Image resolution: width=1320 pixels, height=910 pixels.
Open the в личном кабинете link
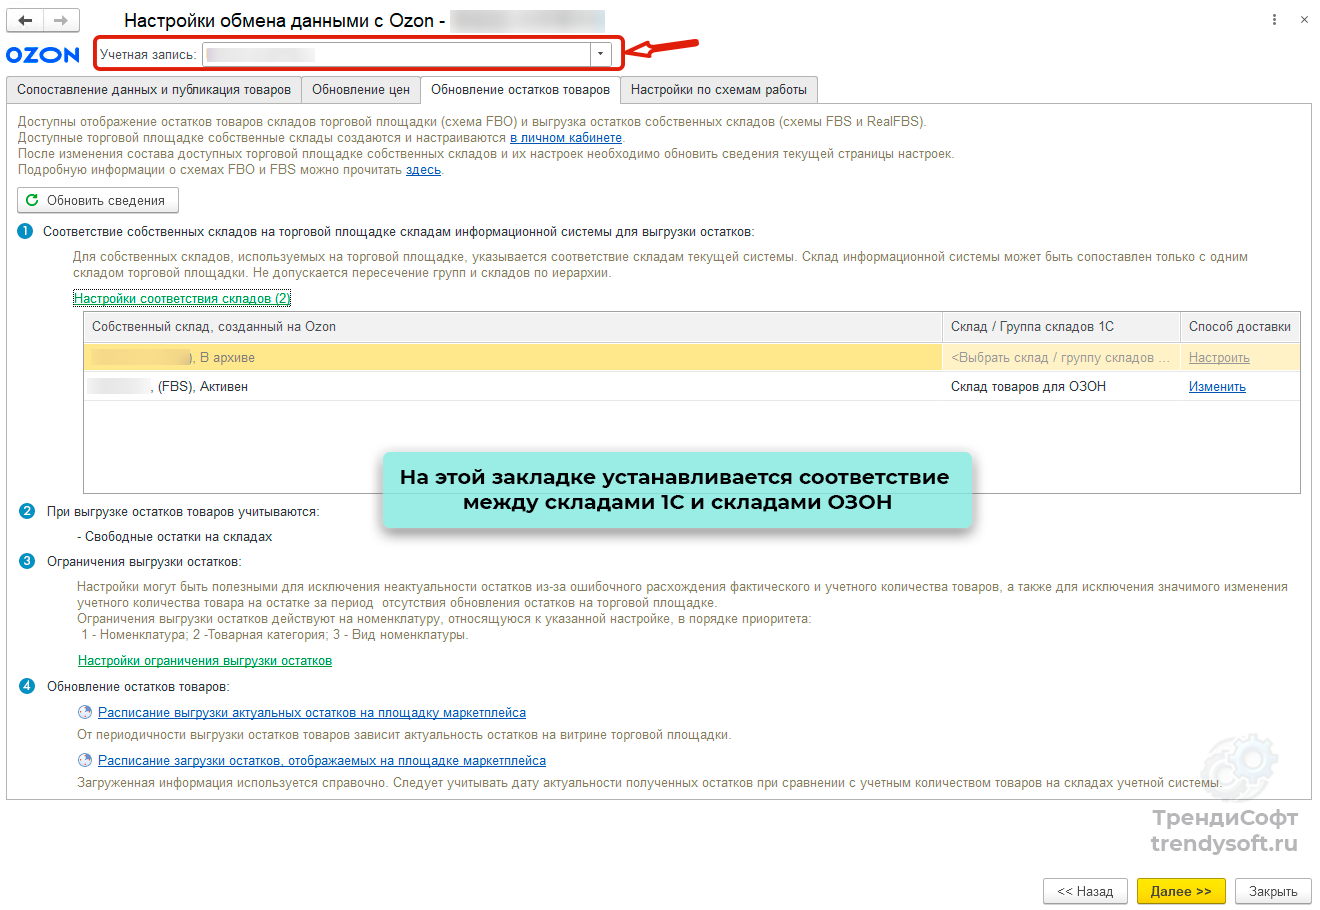tap(566, 138)
